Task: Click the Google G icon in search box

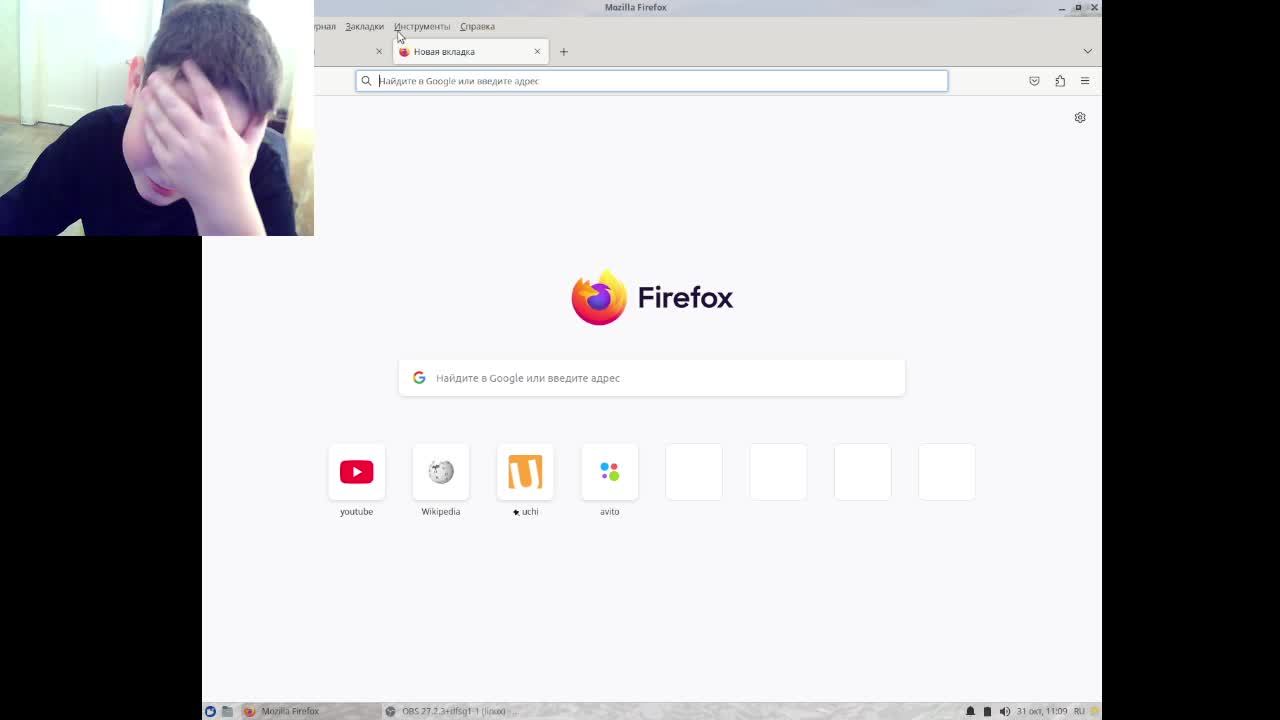Action: pos(419,378)
